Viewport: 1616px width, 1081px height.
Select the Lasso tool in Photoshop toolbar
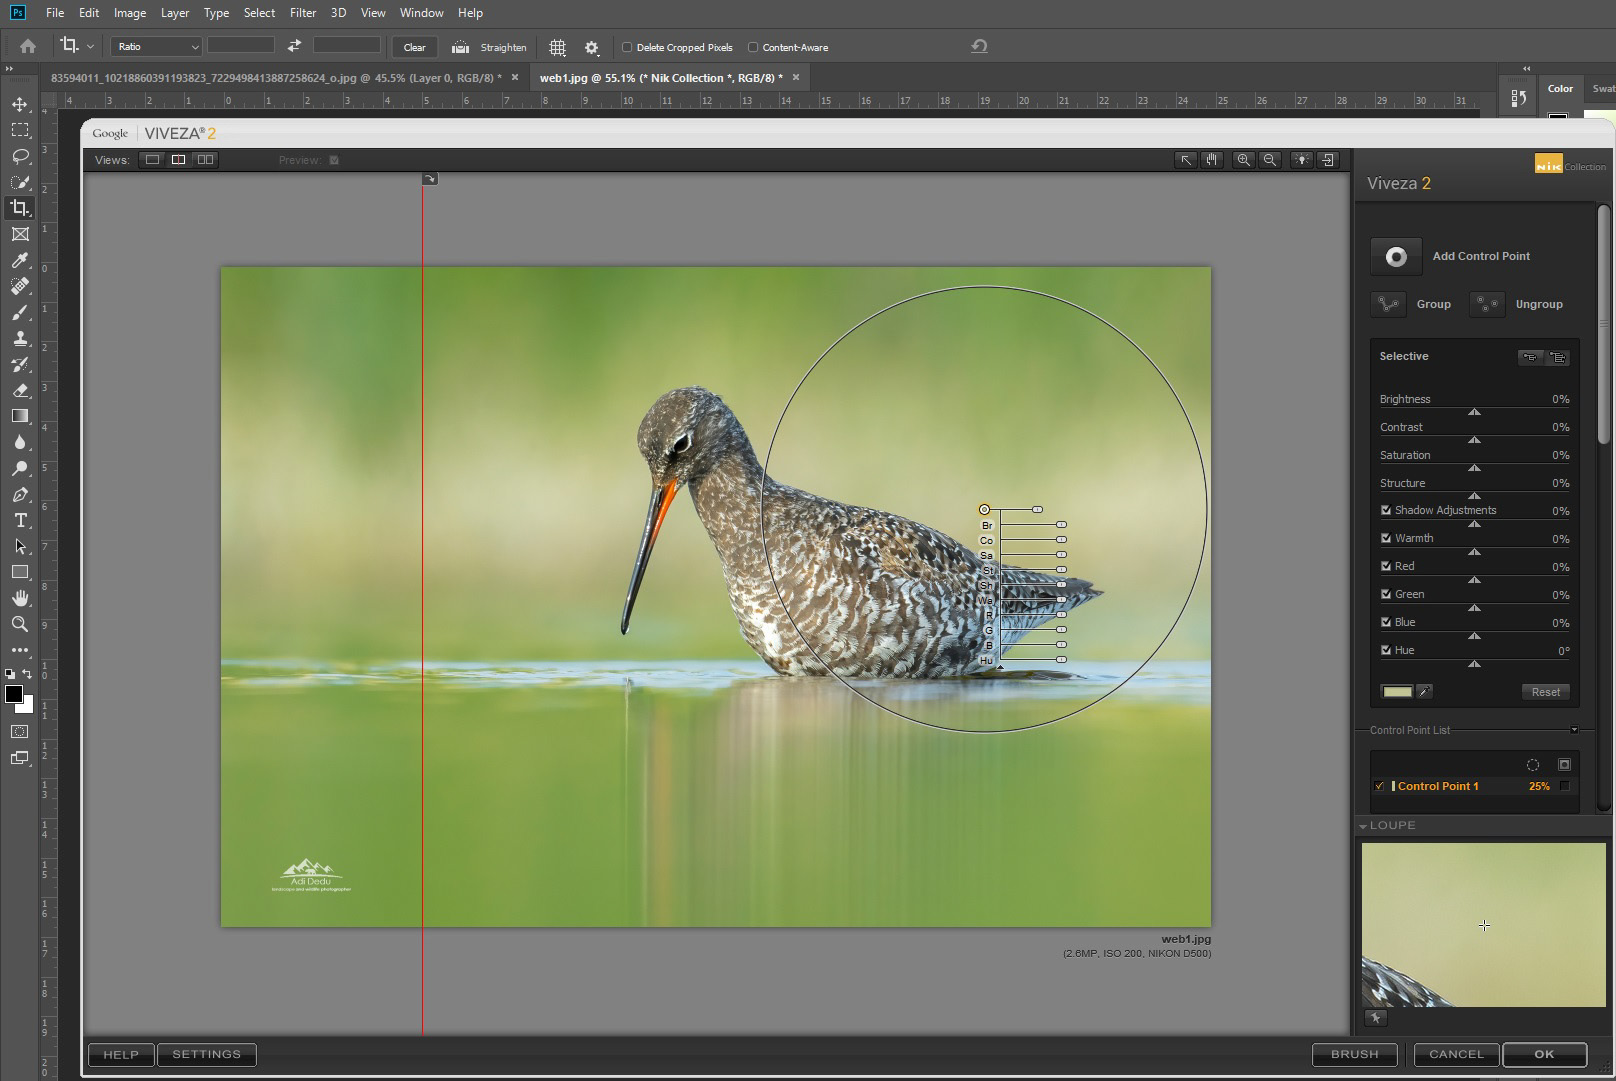[20, 156]
